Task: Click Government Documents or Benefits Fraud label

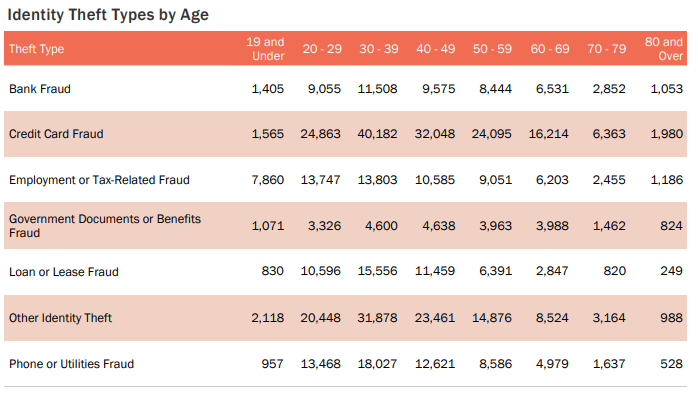Action: (105, 225)
